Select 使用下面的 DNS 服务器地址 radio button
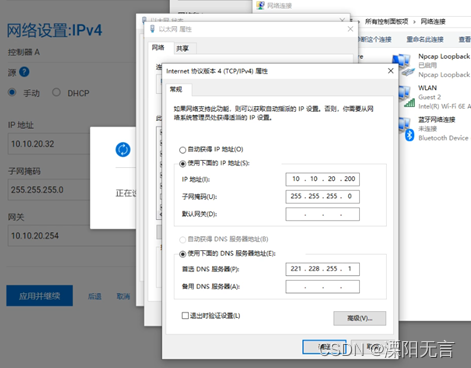Screen dimensions: 471x368 tap(182, 254)
